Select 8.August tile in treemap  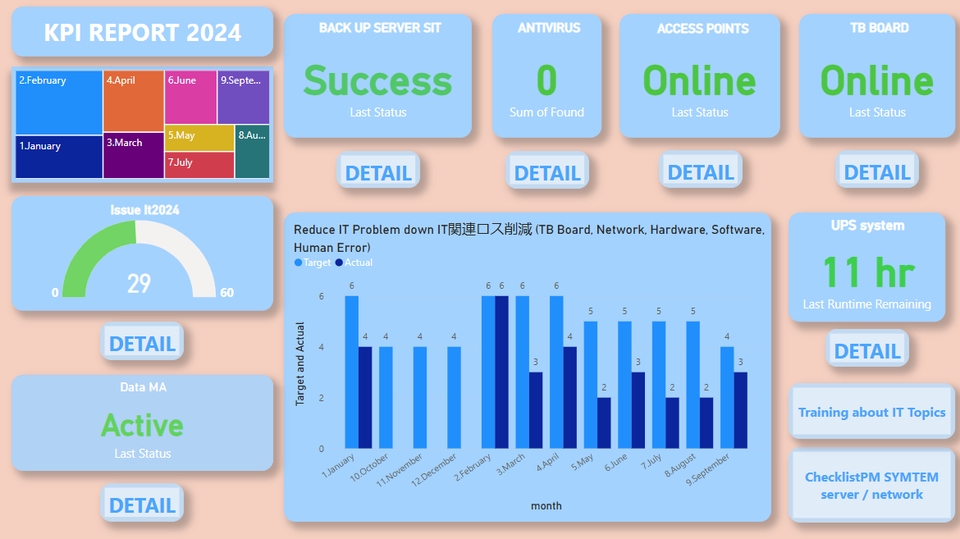252,152
